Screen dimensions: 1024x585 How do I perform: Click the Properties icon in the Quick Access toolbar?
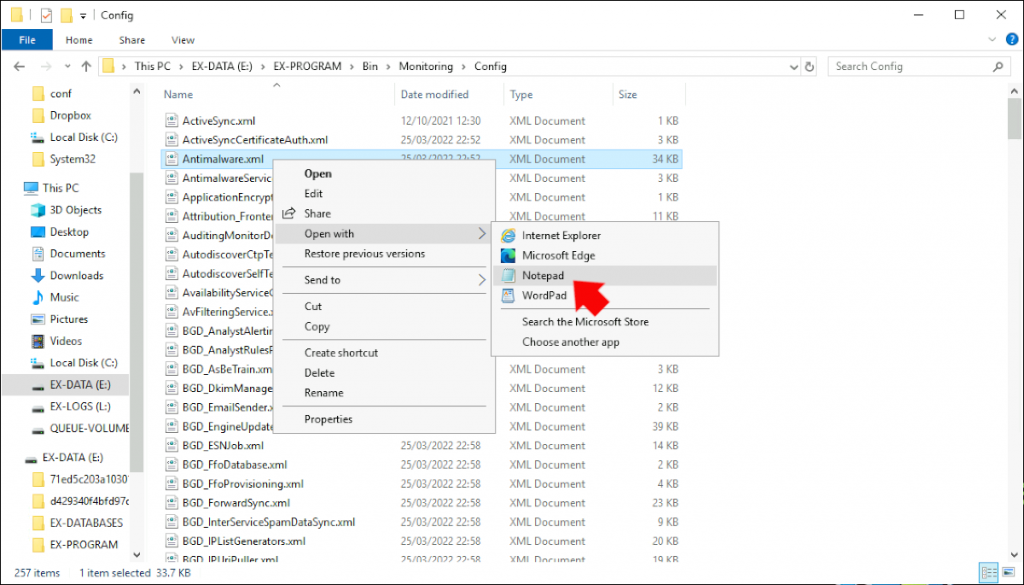click(x=45, y=14)
